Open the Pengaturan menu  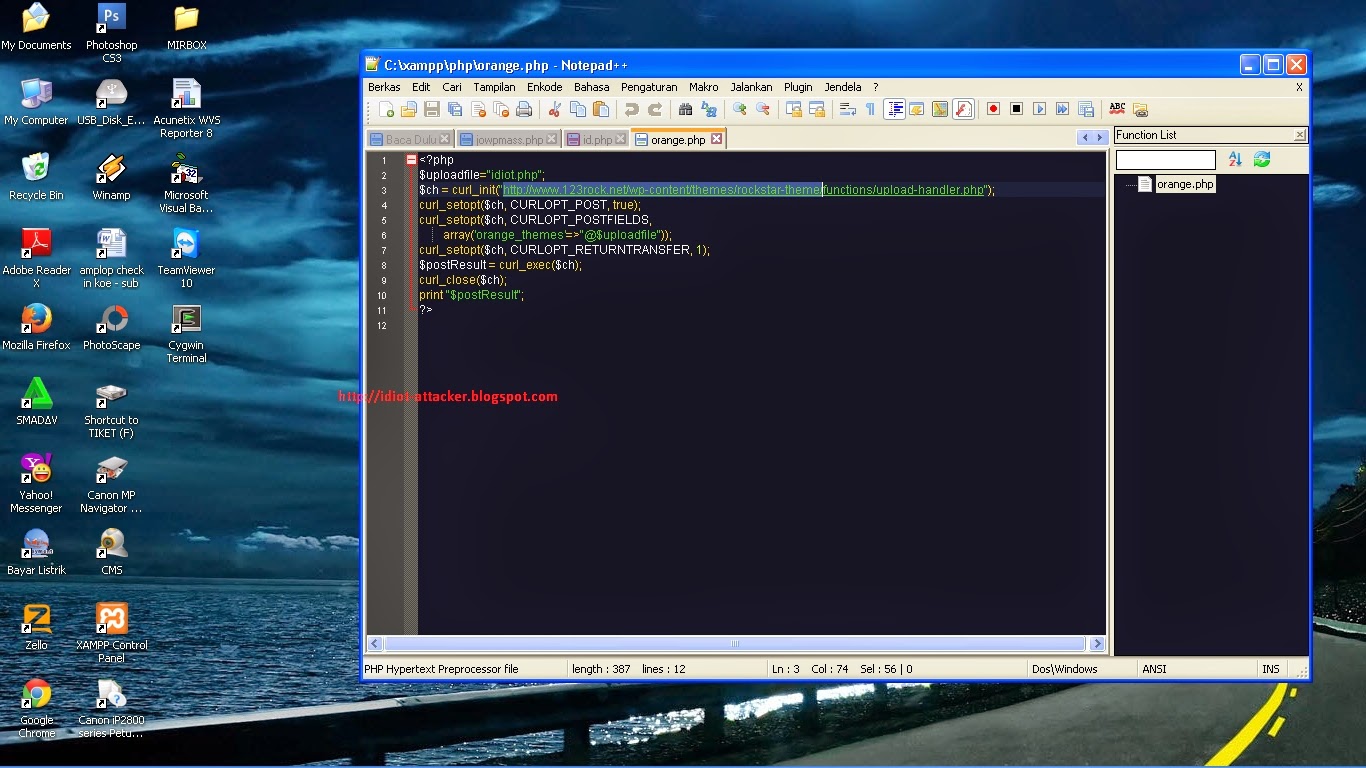pos(649,87)
